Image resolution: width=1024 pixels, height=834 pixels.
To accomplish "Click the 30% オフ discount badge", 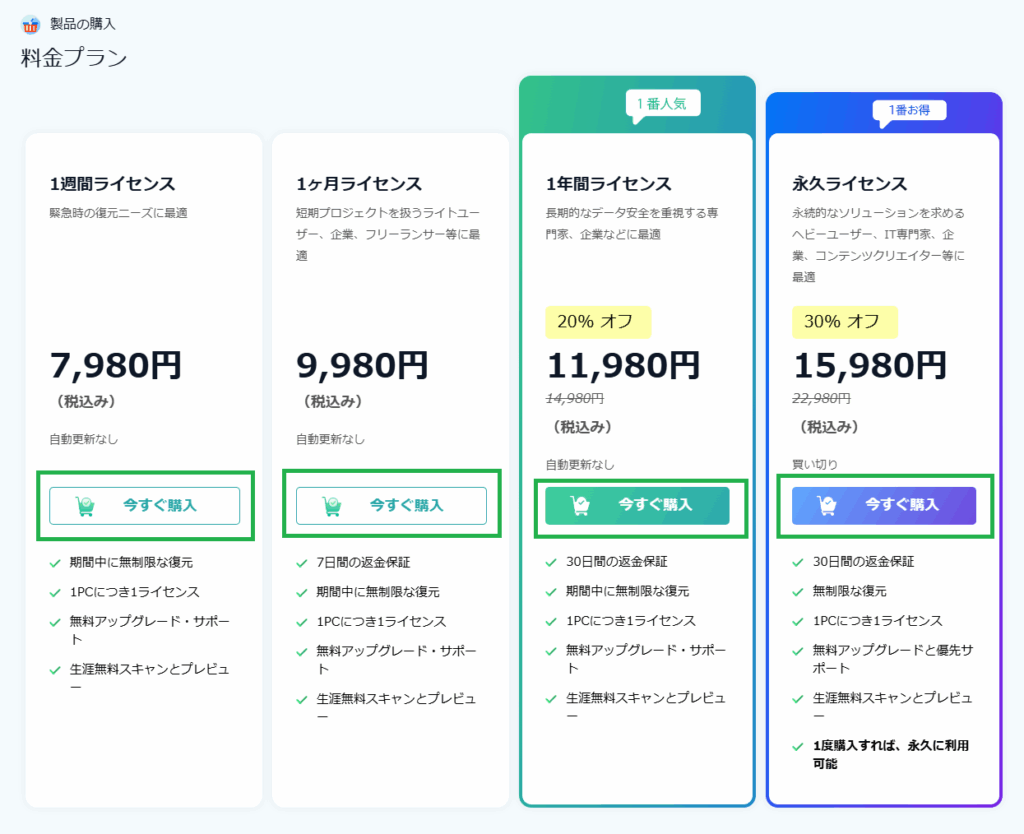I will pyautogui.click(x=844, y=323).
